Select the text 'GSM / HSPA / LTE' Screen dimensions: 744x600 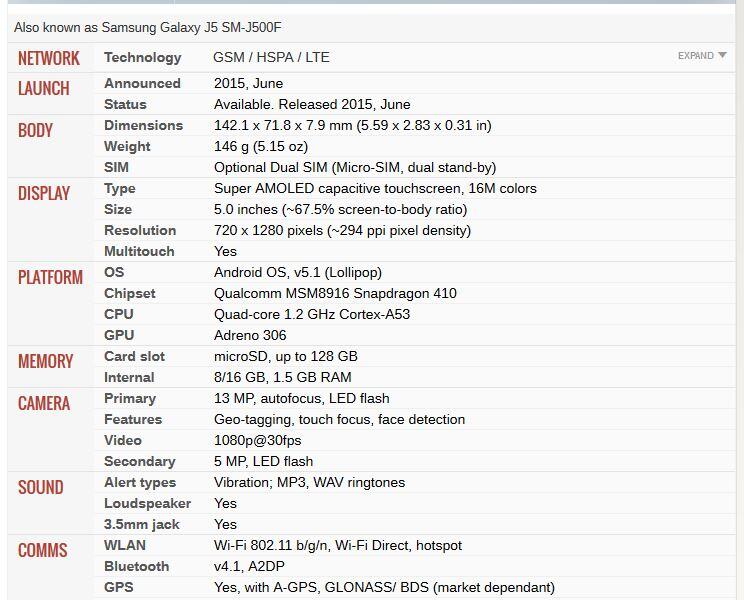(x=271, y=57)
